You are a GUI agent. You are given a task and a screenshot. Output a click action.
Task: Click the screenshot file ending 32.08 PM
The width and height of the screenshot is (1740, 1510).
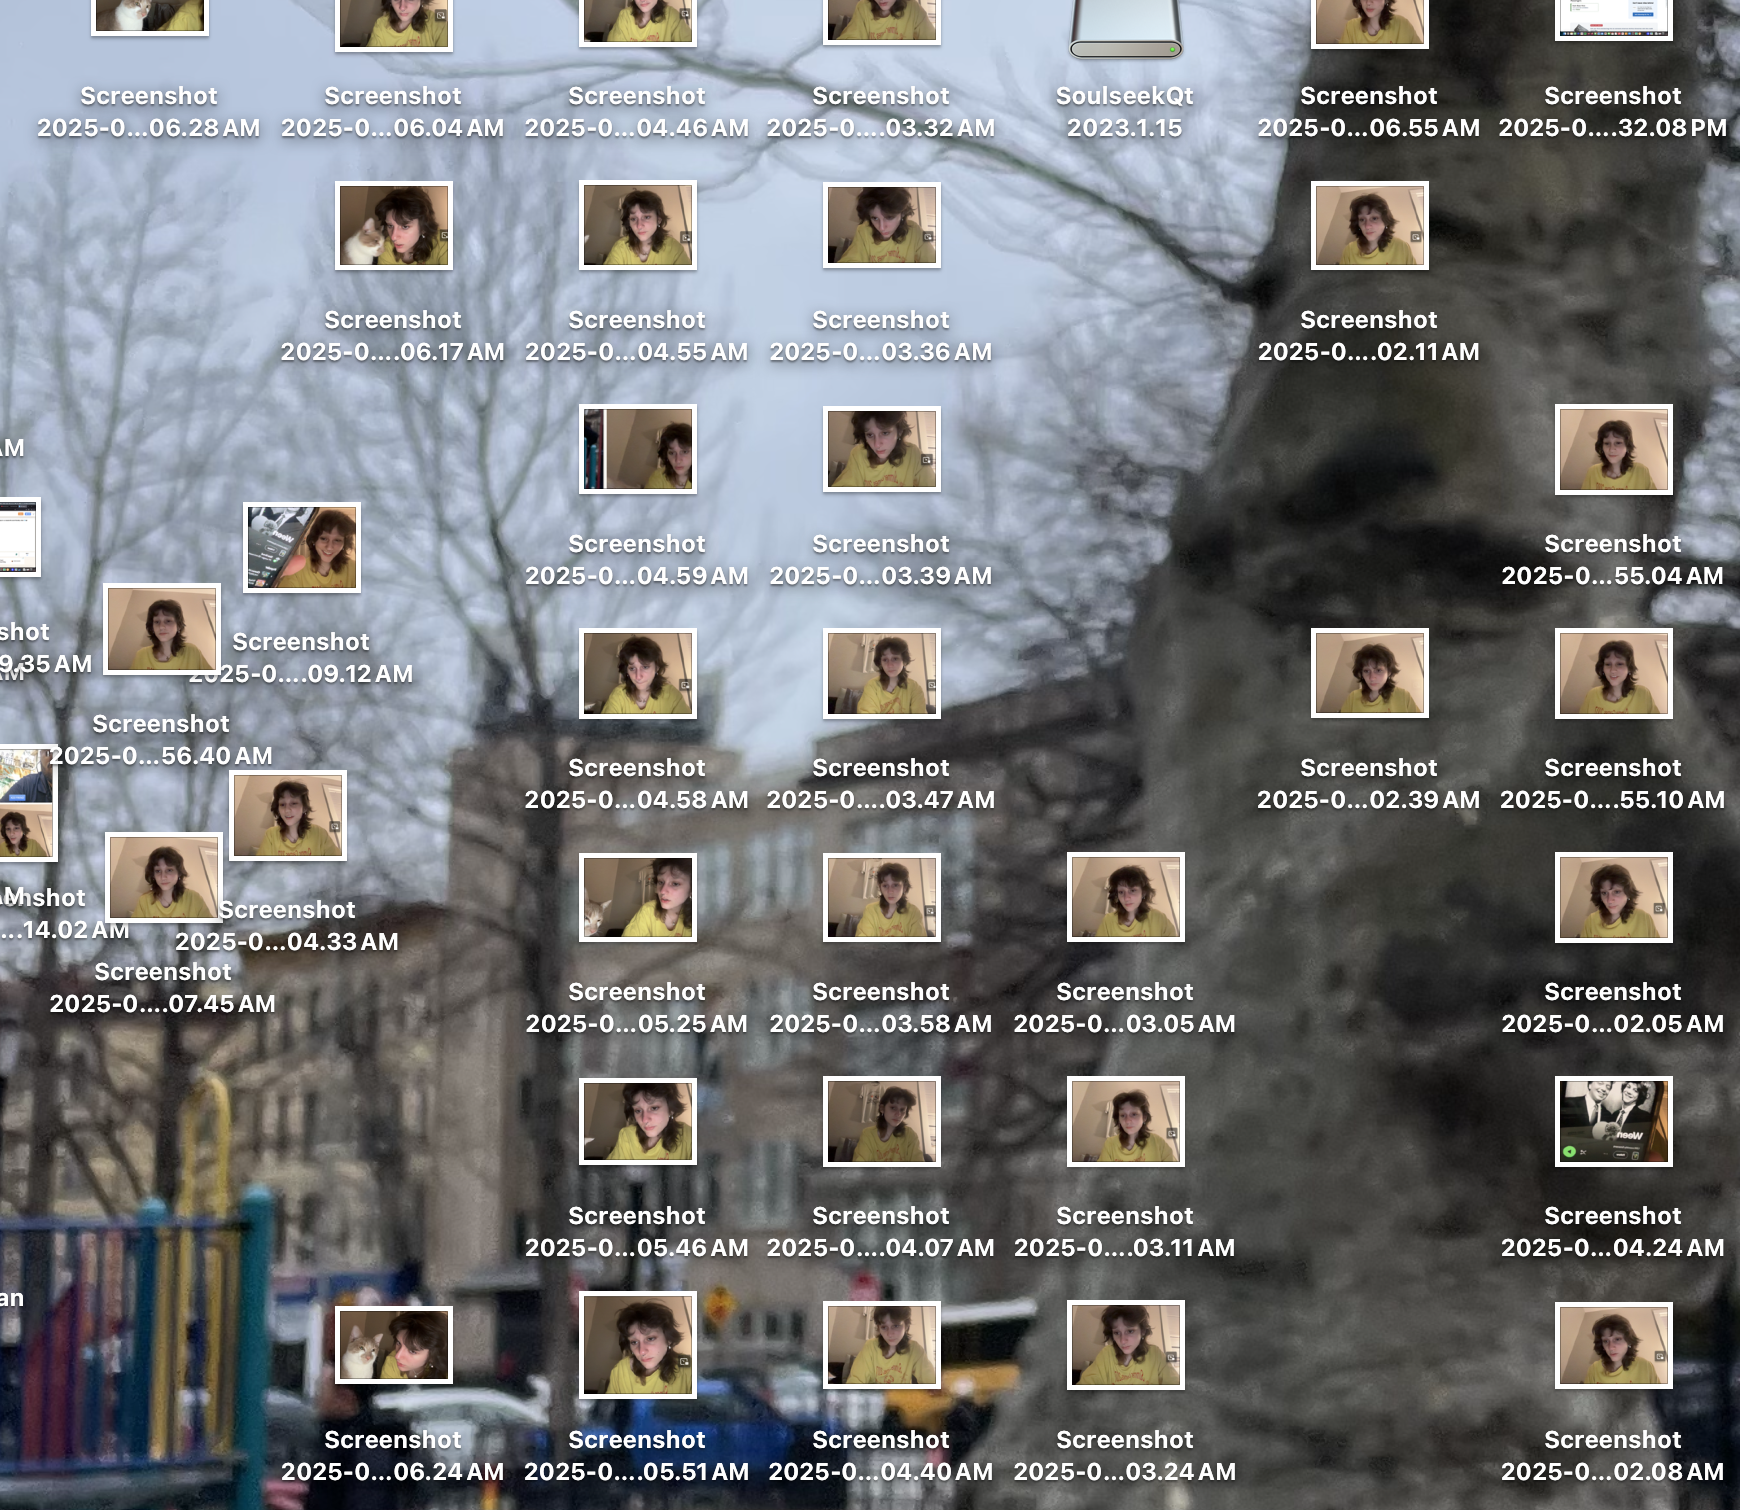coord(1613,18)
